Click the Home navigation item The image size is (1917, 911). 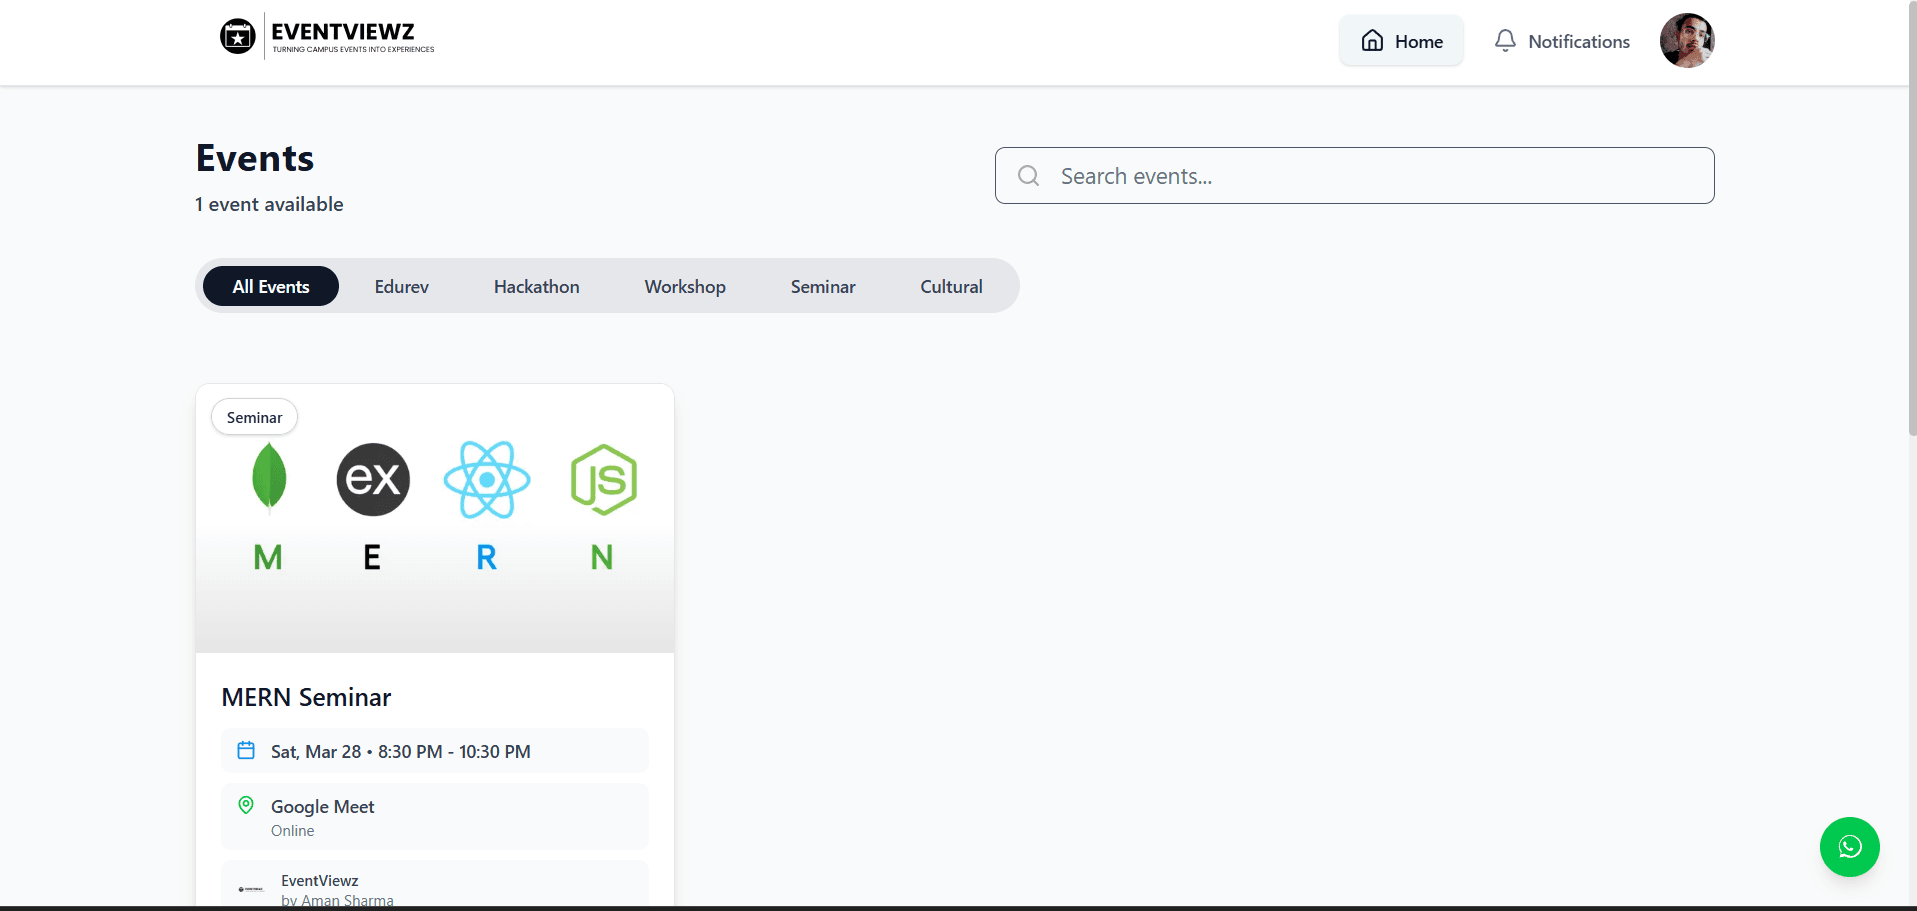[1400, 40]
